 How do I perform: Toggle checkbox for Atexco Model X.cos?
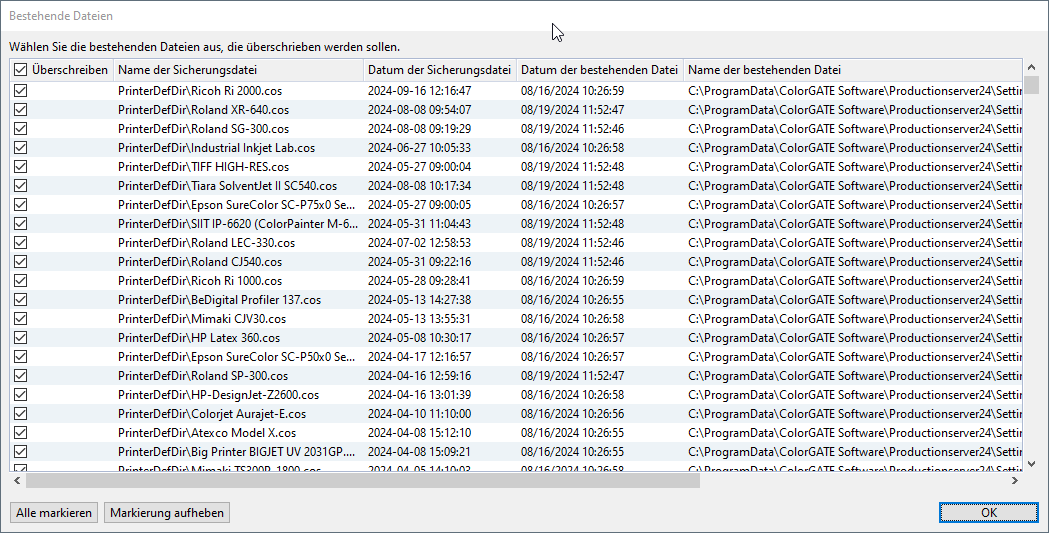(x=20, y=433)
